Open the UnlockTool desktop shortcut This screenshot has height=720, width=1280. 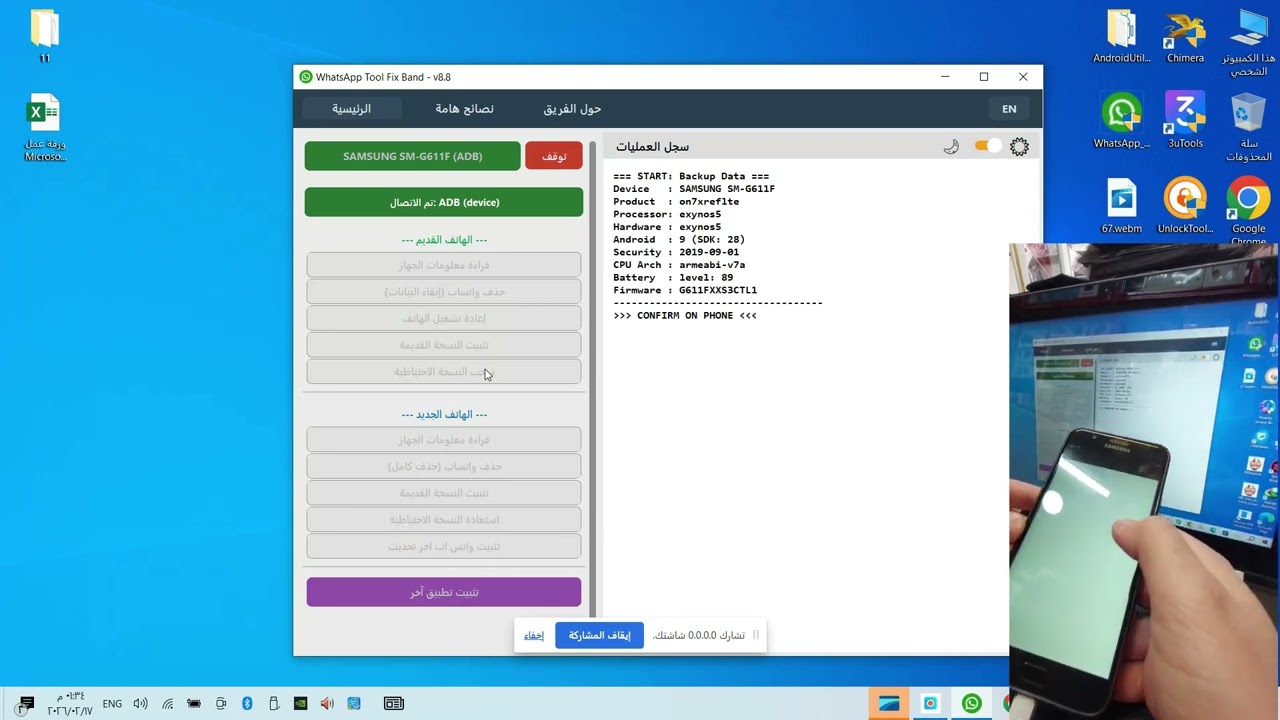pyautogui.click(x=1185, y=206)
